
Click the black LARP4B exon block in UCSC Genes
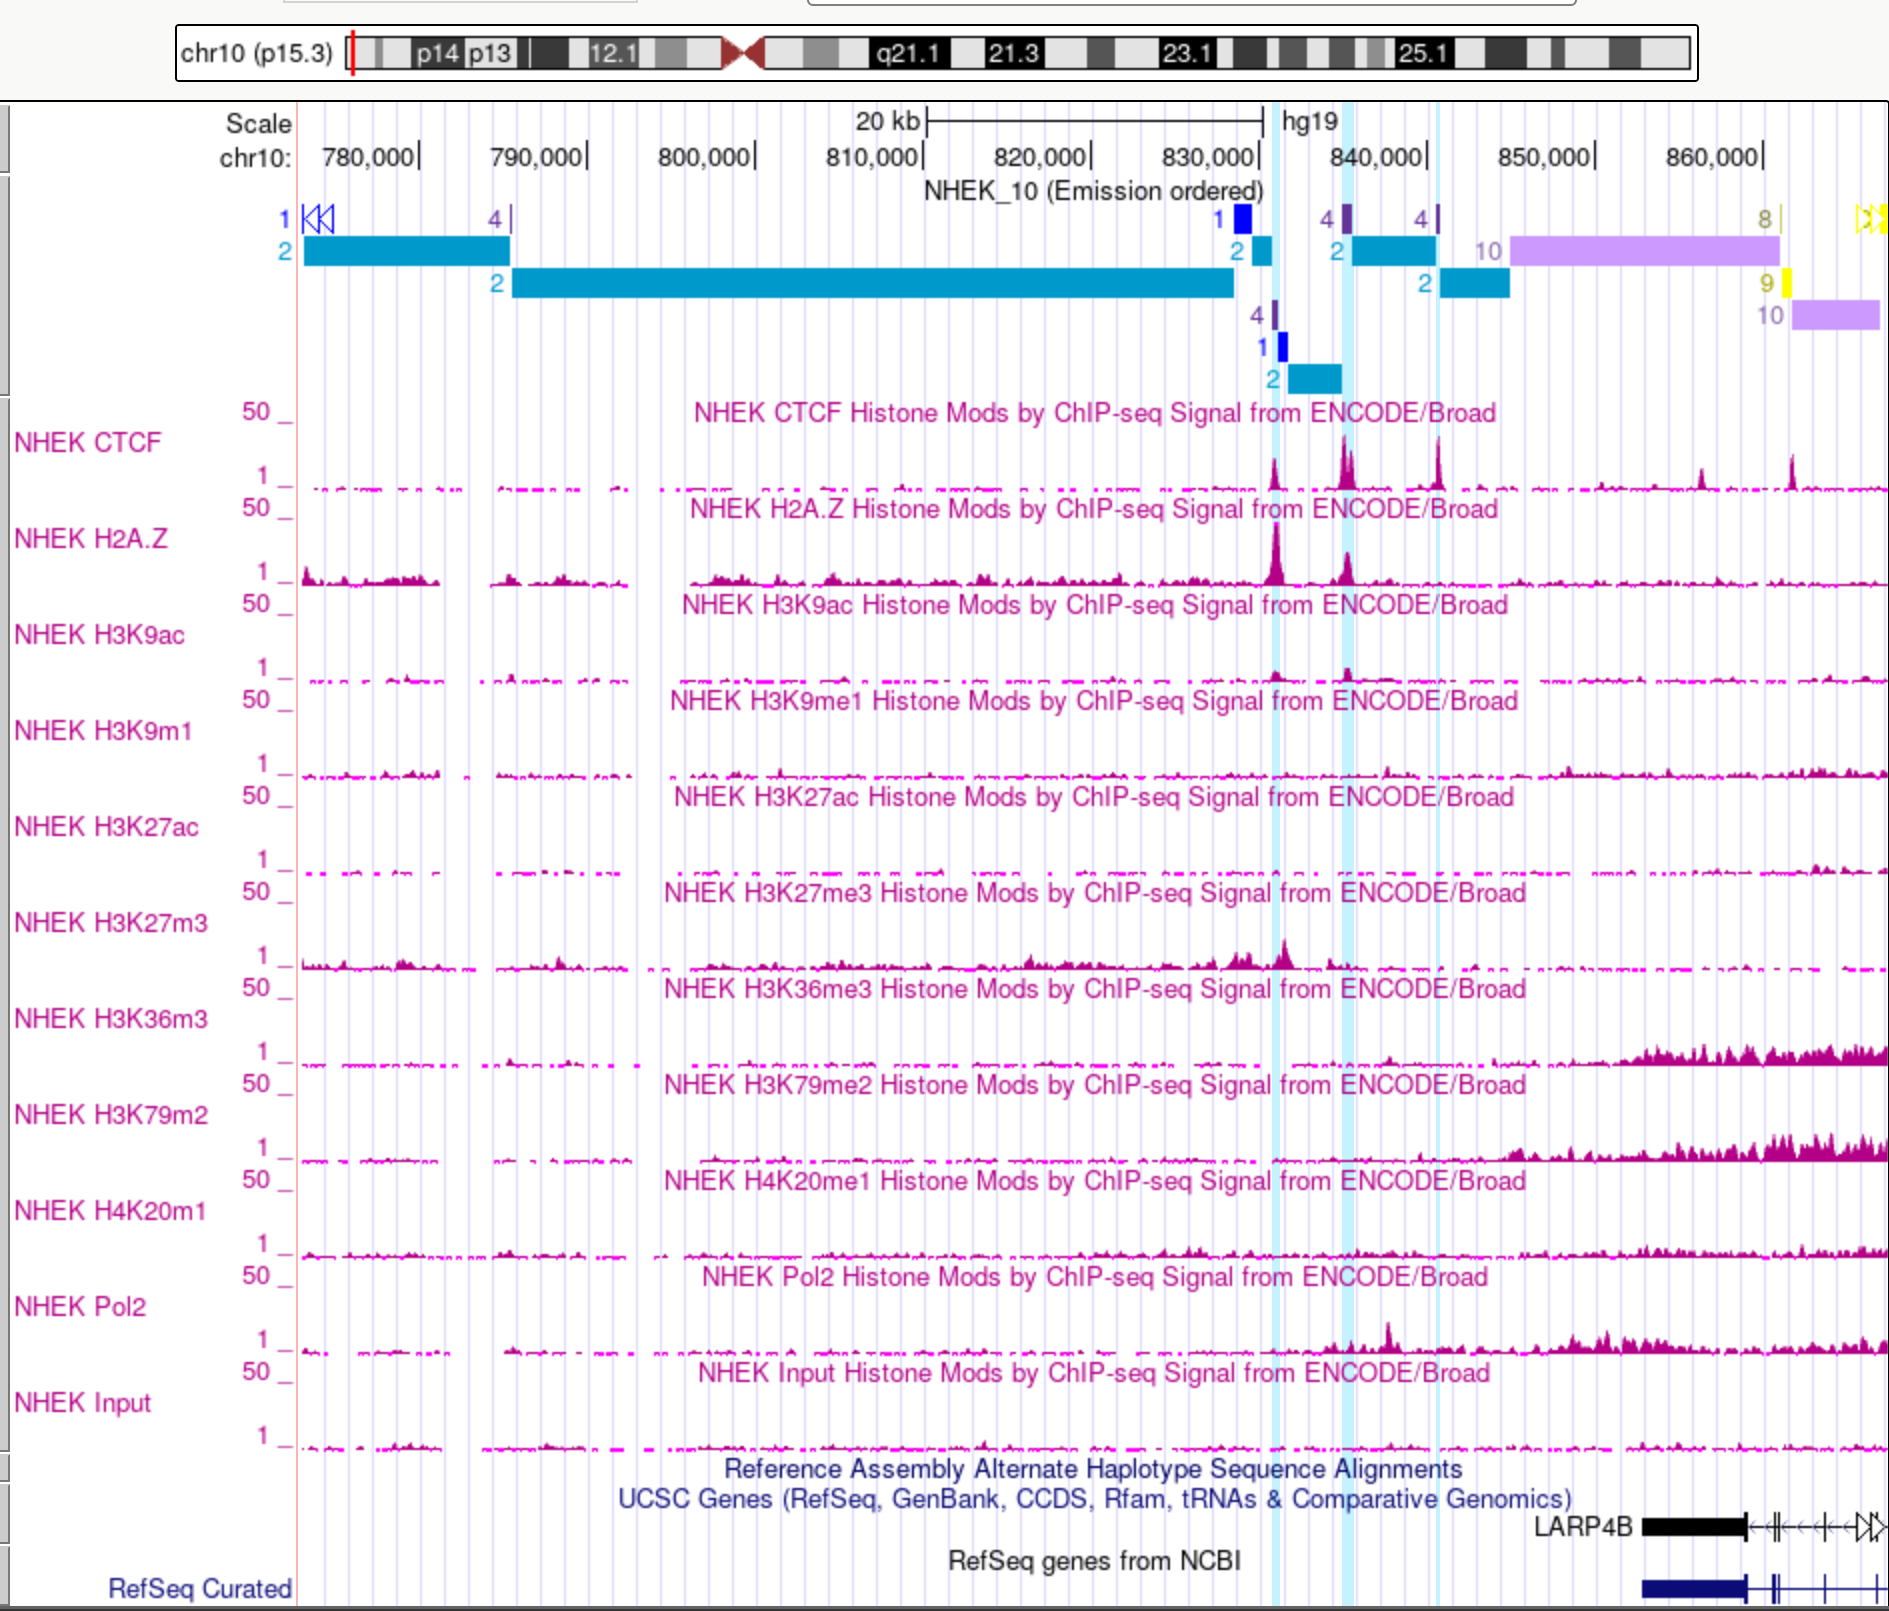(1694, 1527)
